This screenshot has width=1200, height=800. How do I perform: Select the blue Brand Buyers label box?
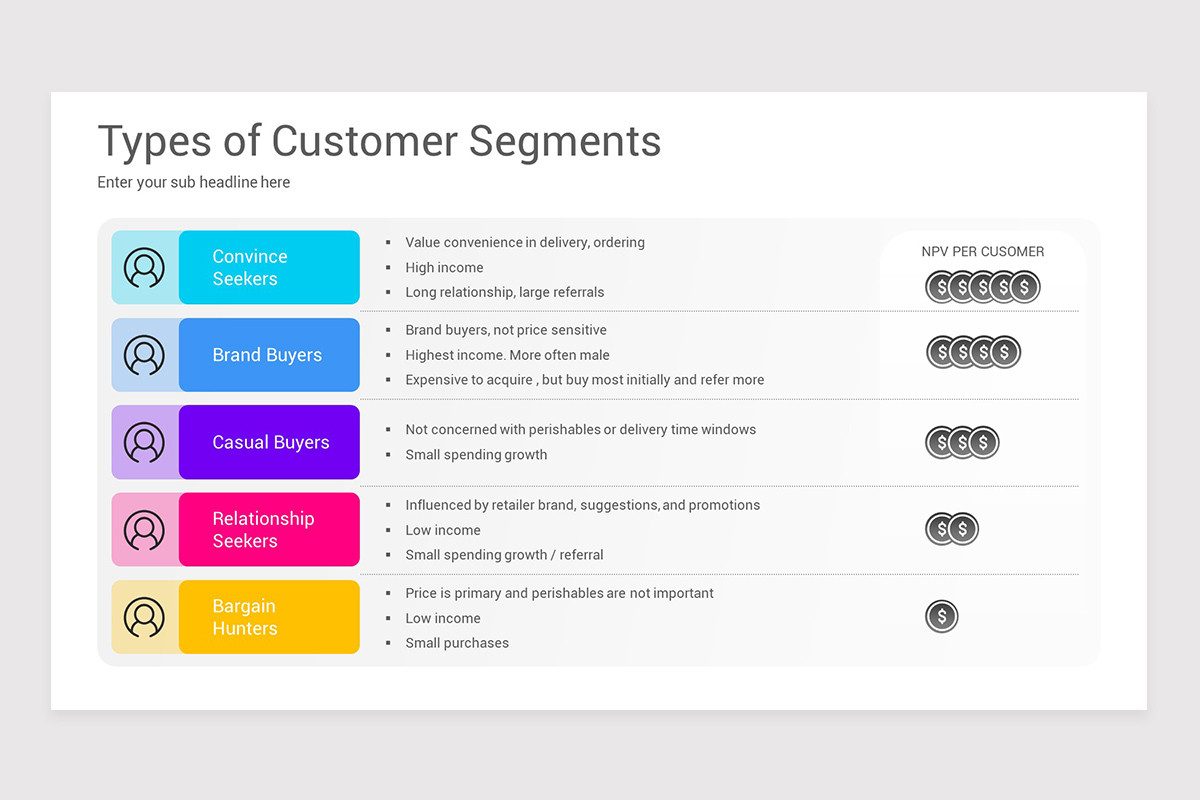click(x=269, y=355)
